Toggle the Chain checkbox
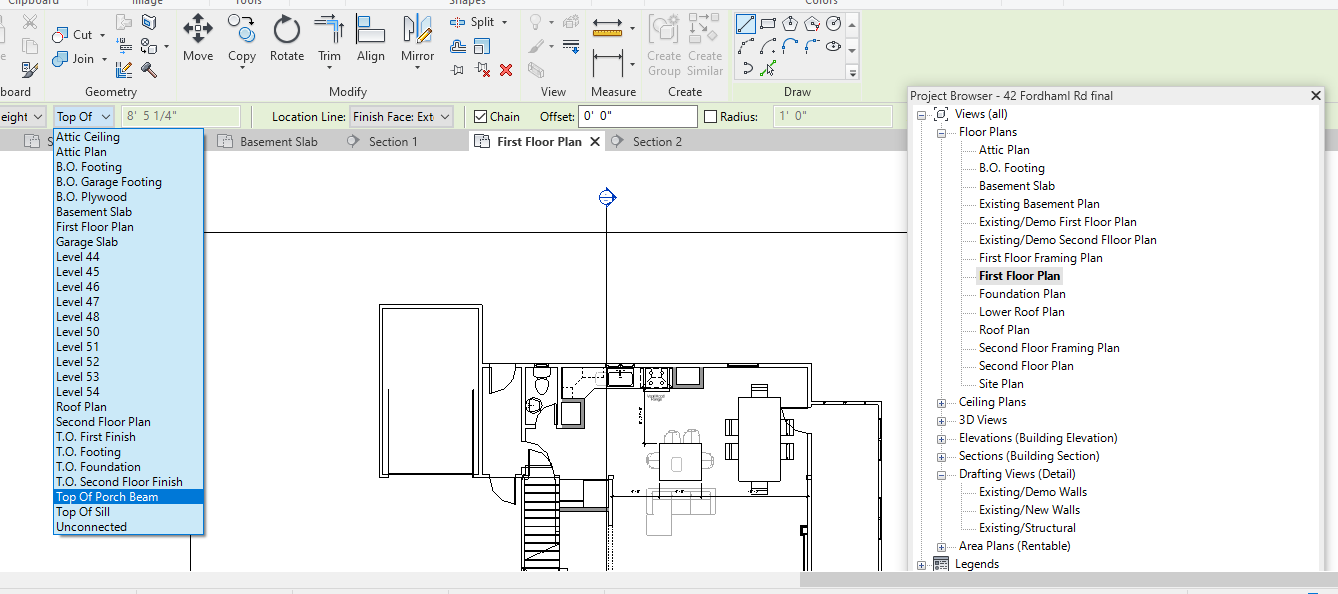The height and width of the screenshot is (594, 1338). [x=481, y=117]
